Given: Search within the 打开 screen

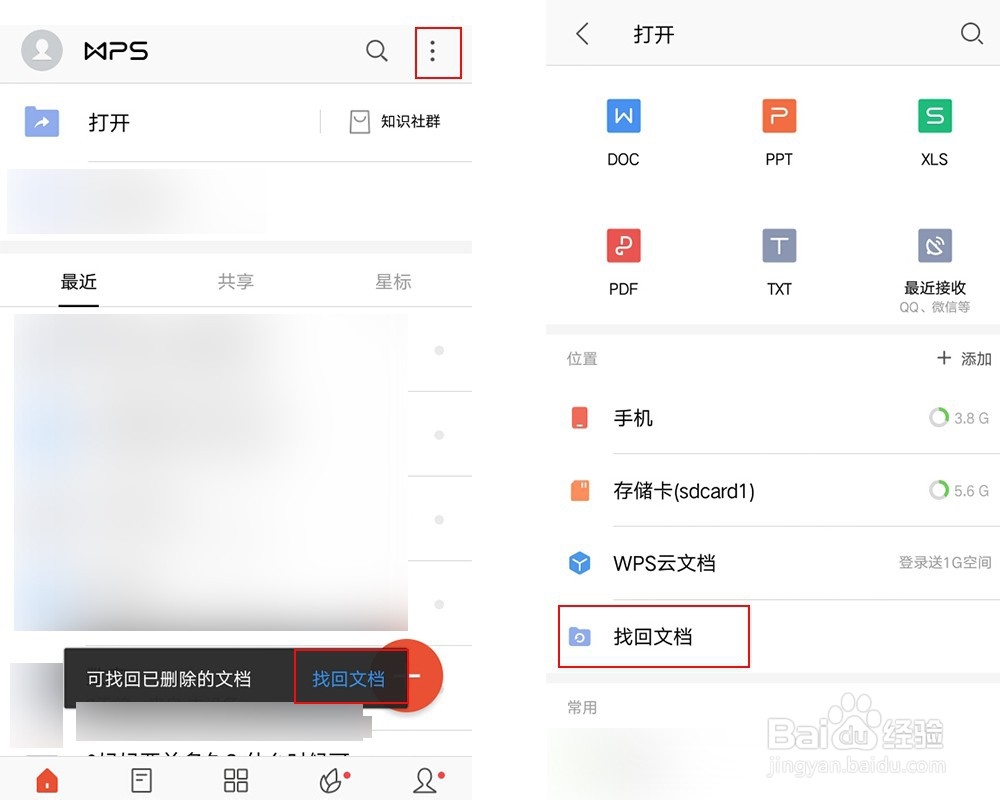Looking at the screenshot, I should tap(971, 33).
